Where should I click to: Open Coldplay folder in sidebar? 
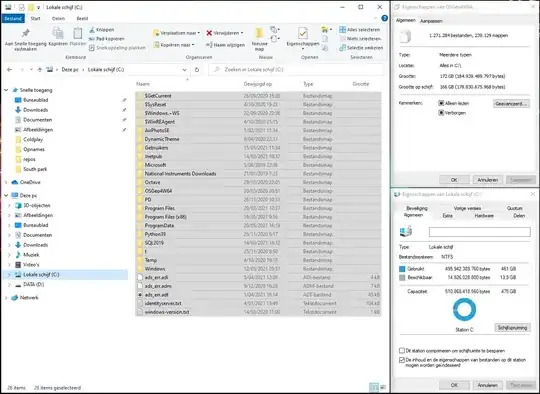click(33, 139)
